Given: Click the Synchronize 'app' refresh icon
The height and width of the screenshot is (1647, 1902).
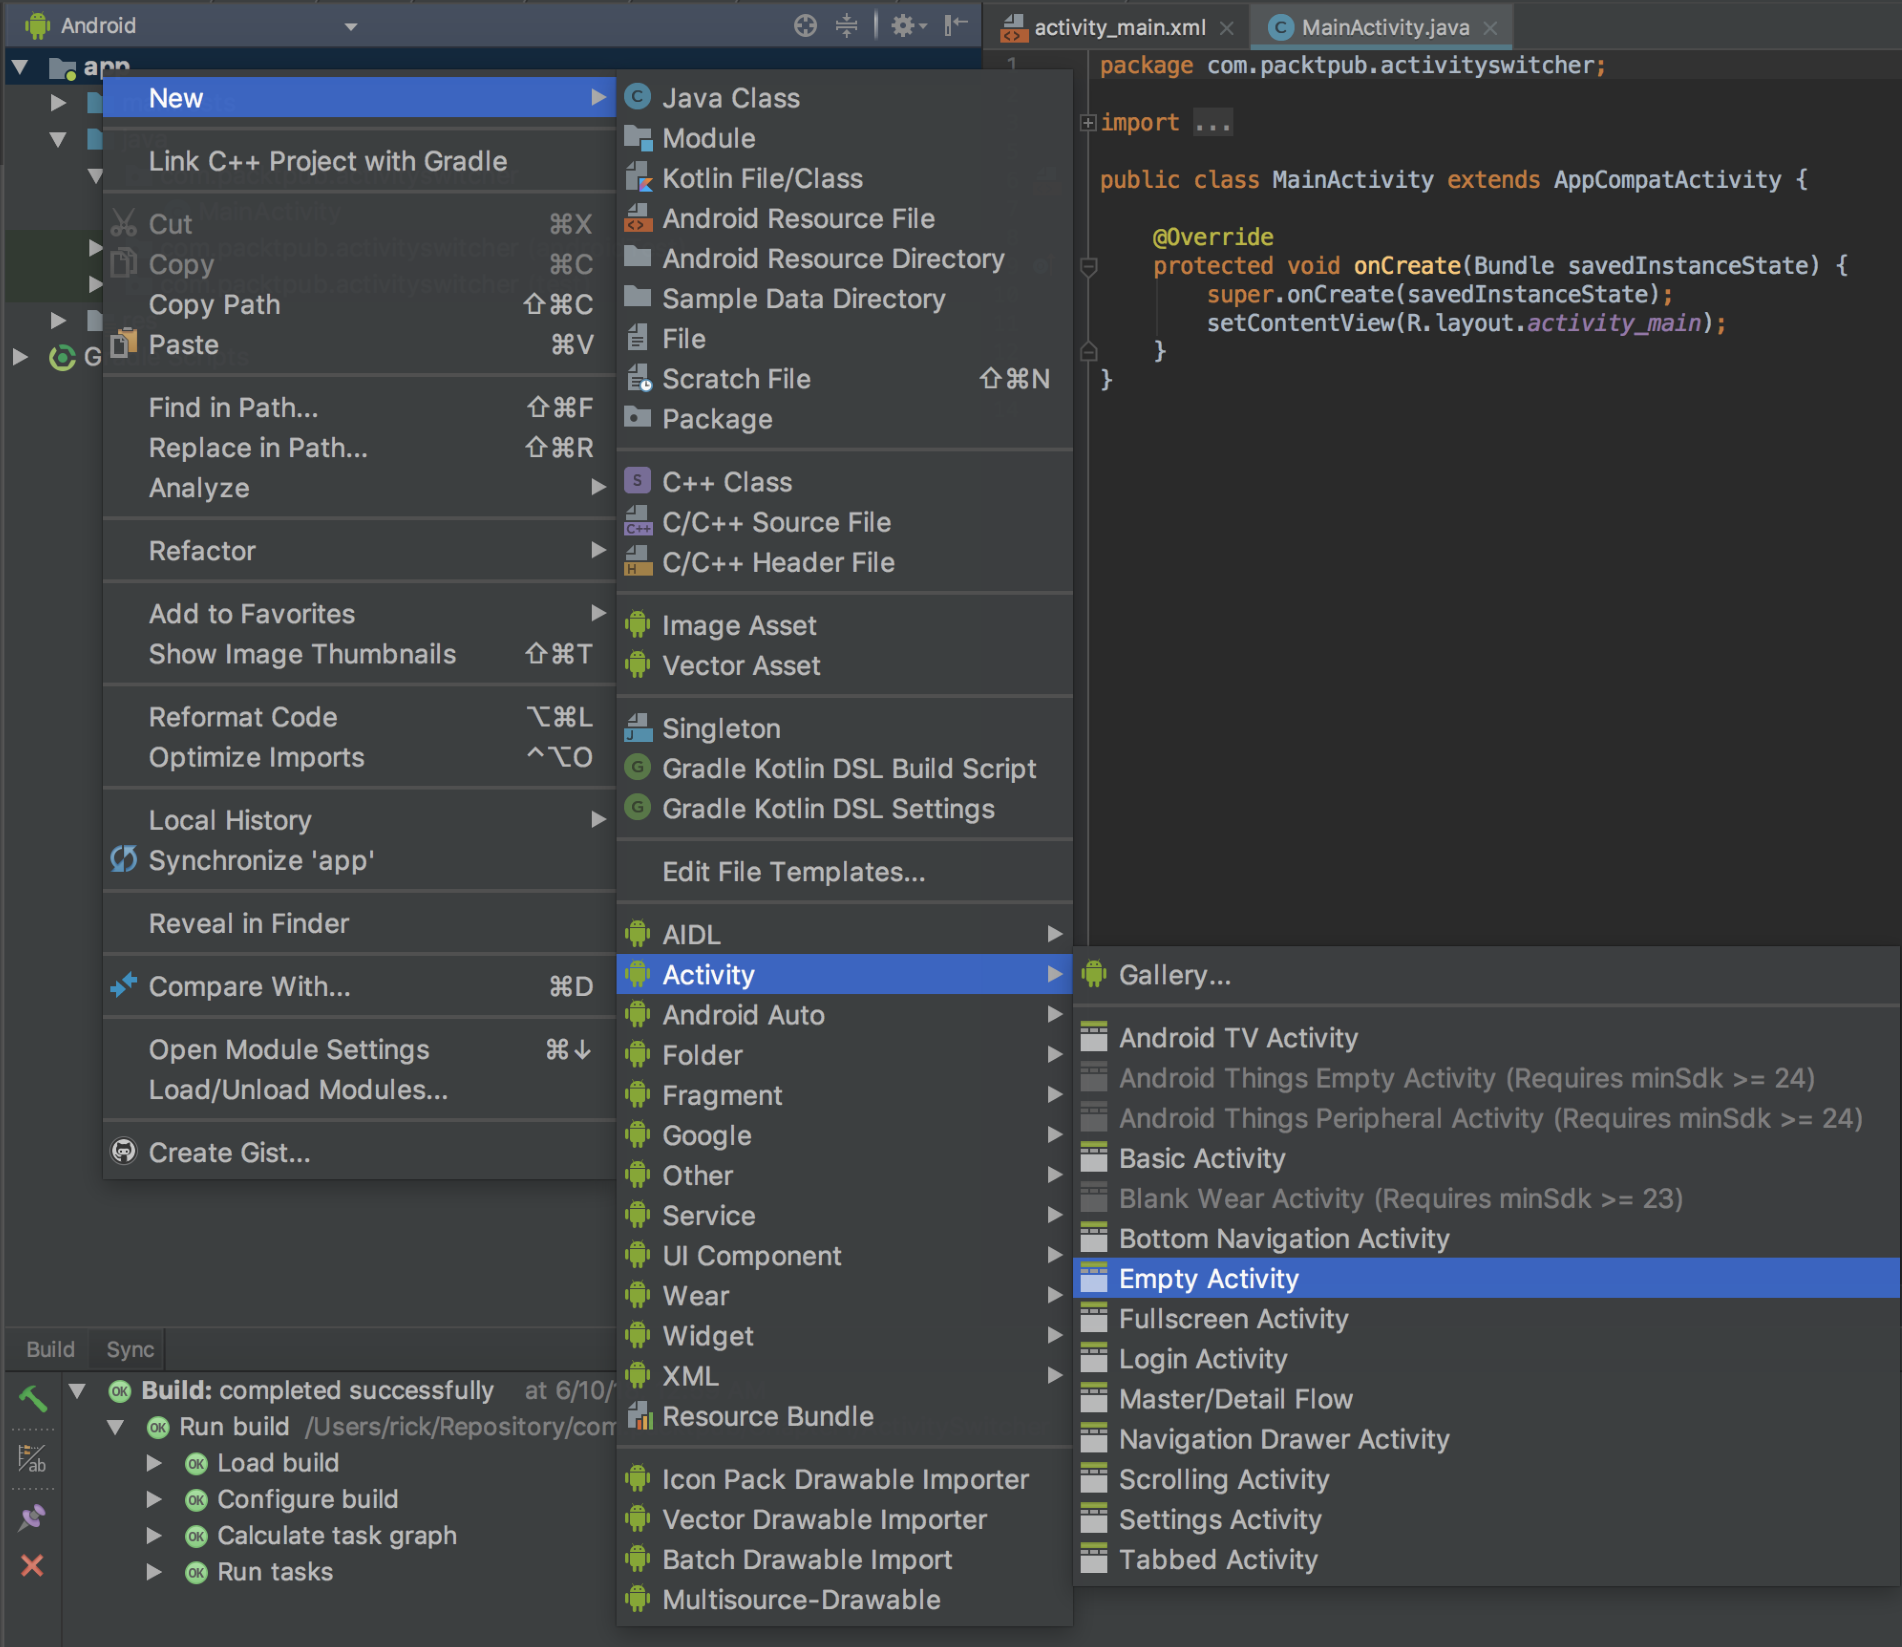Looking at the screenshot, I should 124,860.
